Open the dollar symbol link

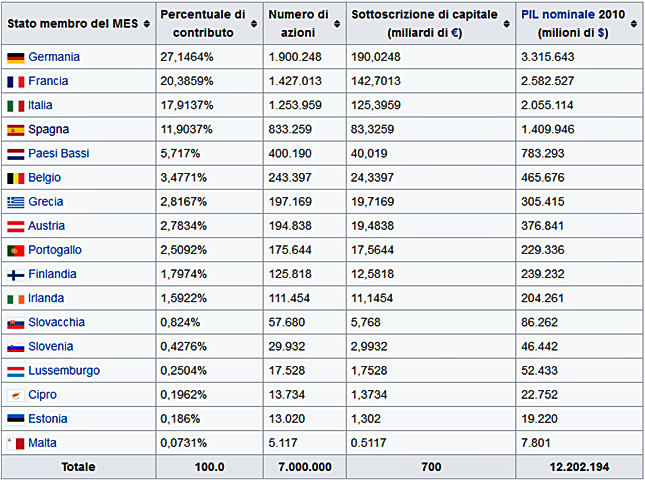tap(601, 32)
